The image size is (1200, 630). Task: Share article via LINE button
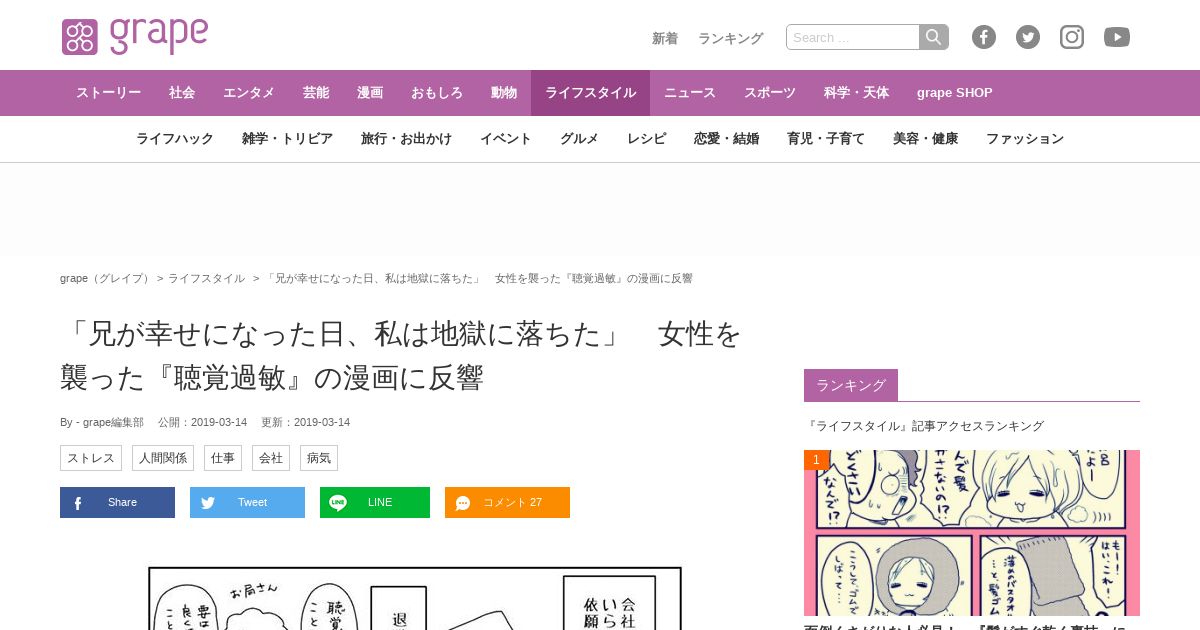(375, 502)
